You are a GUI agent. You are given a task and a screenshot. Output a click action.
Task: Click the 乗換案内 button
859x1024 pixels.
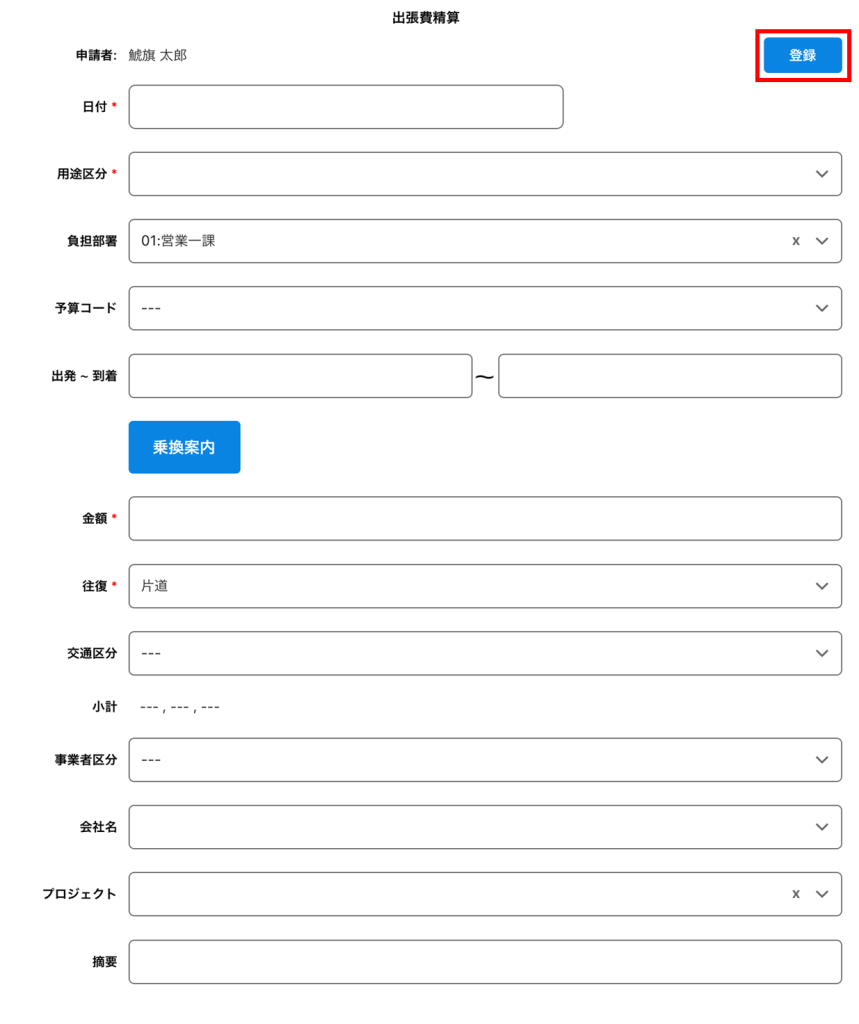[184, 447]
